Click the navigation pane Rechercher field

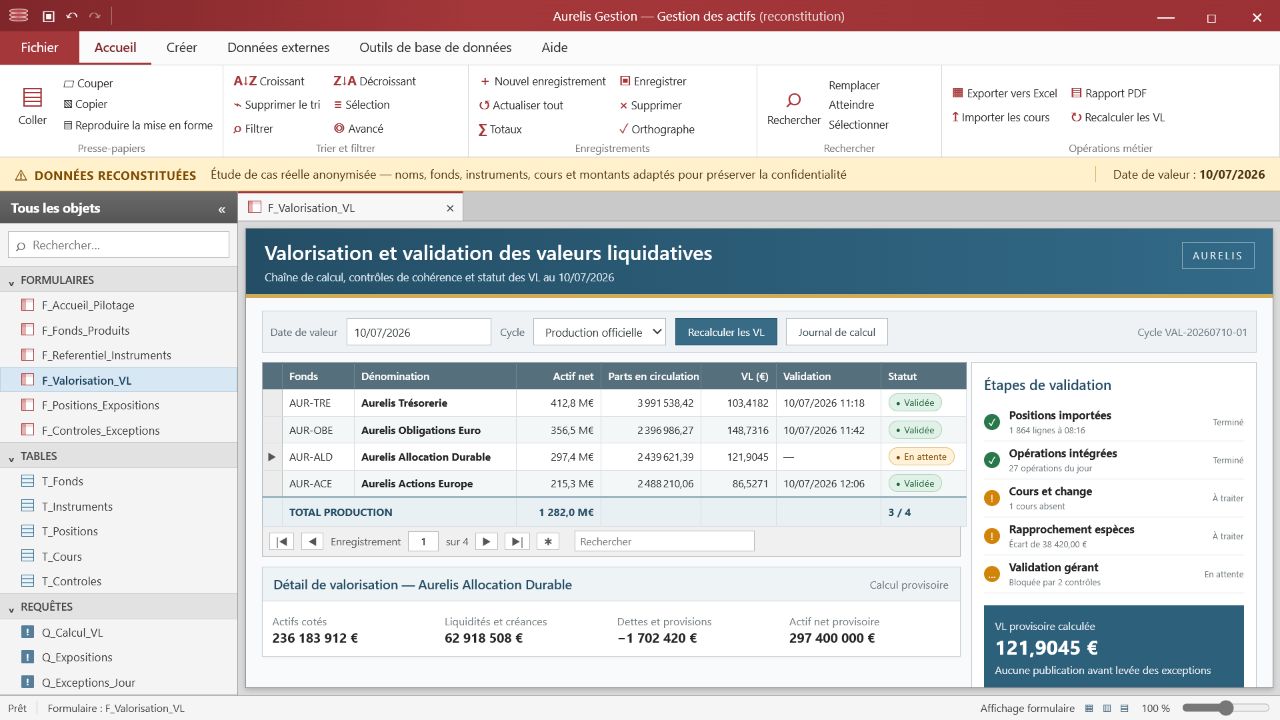click(x=119, y=245)
